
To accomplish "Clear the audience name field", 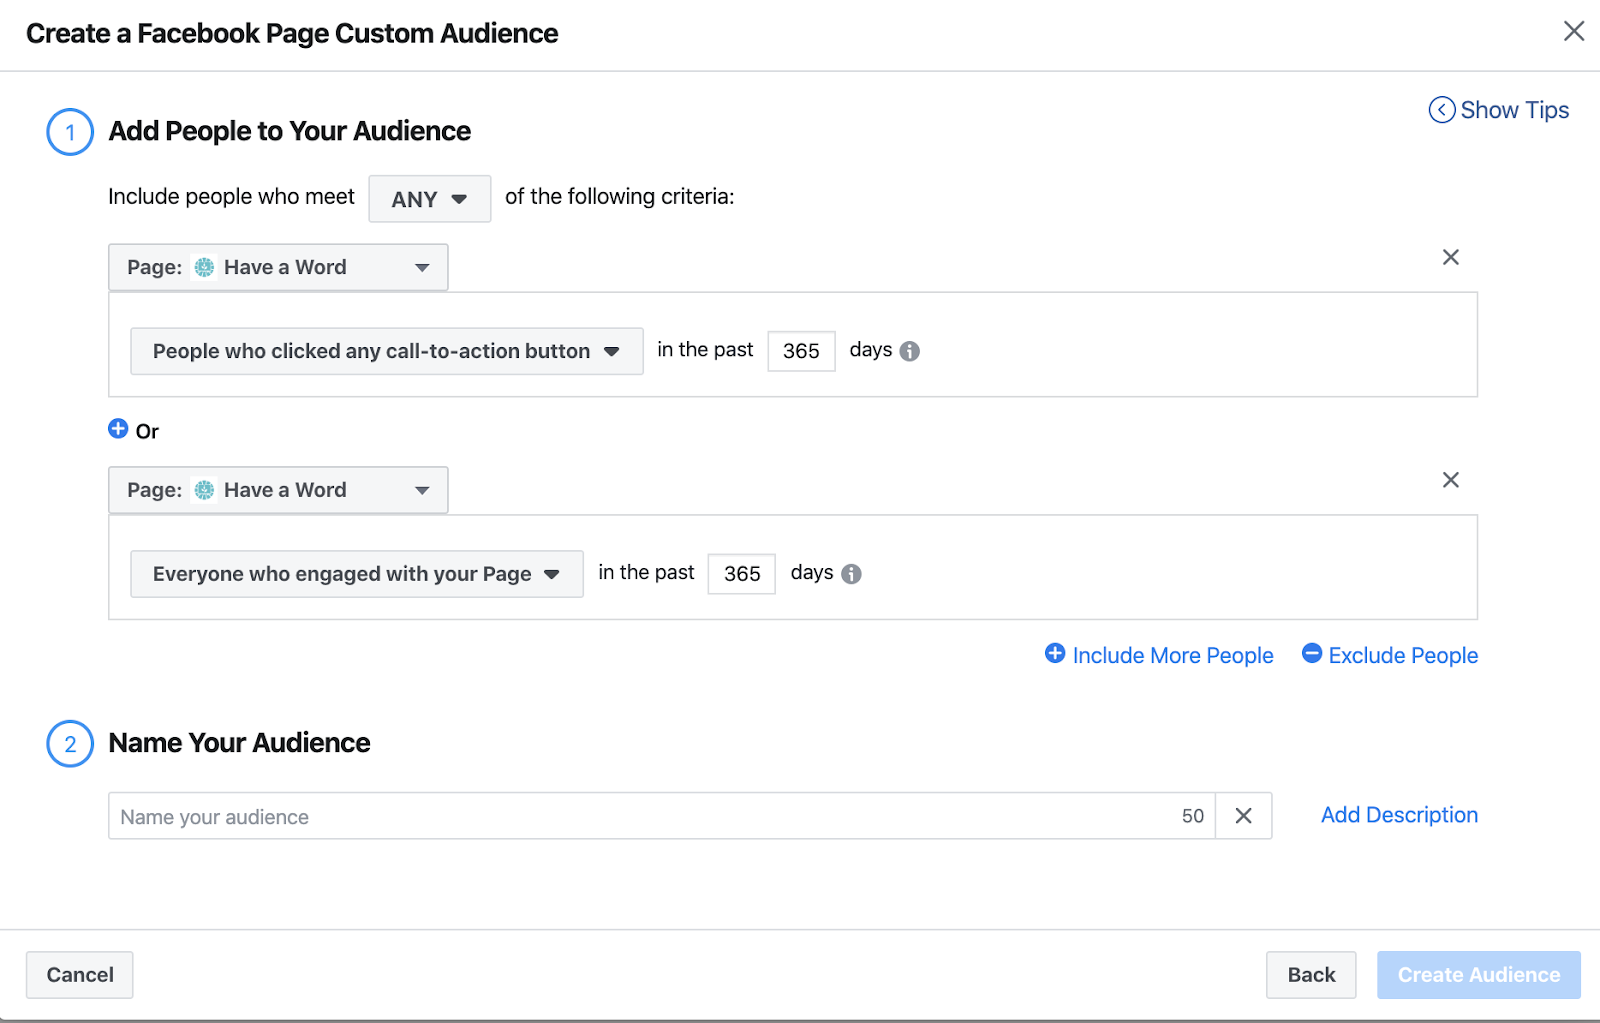I will click(x=1243, y=816).
